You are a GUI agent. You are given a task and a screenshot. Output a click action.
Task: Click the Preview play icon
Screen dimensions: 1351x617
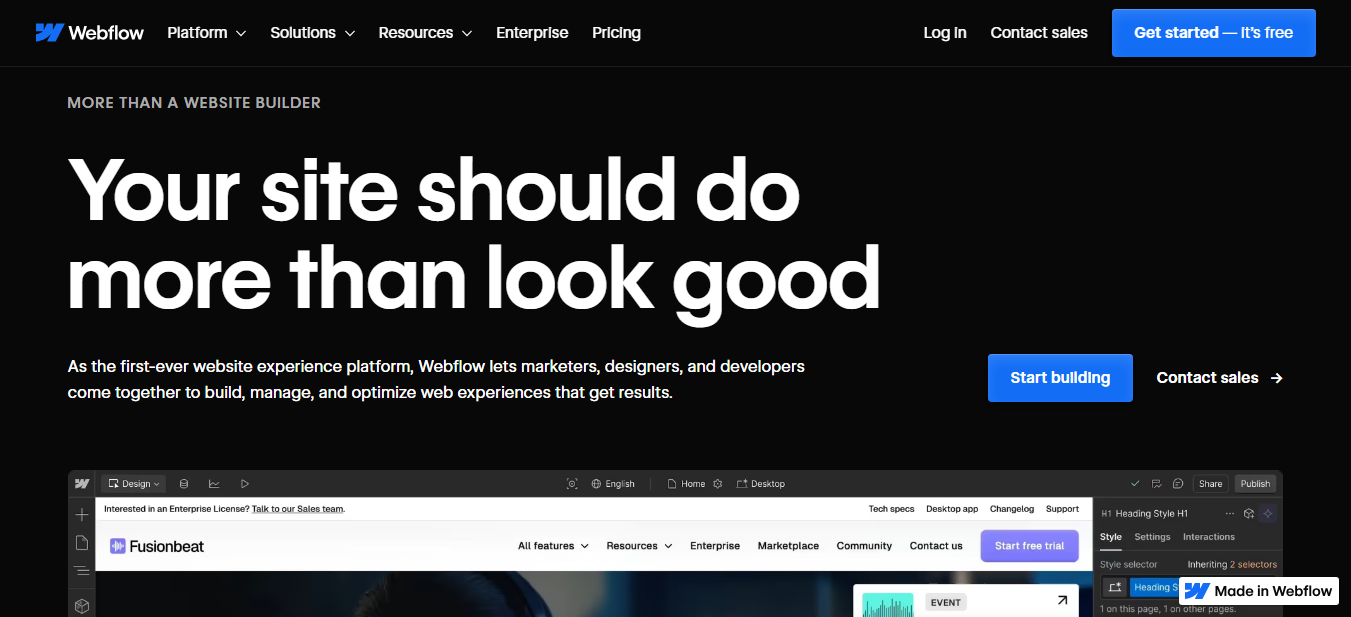click(x=245, y=484)
